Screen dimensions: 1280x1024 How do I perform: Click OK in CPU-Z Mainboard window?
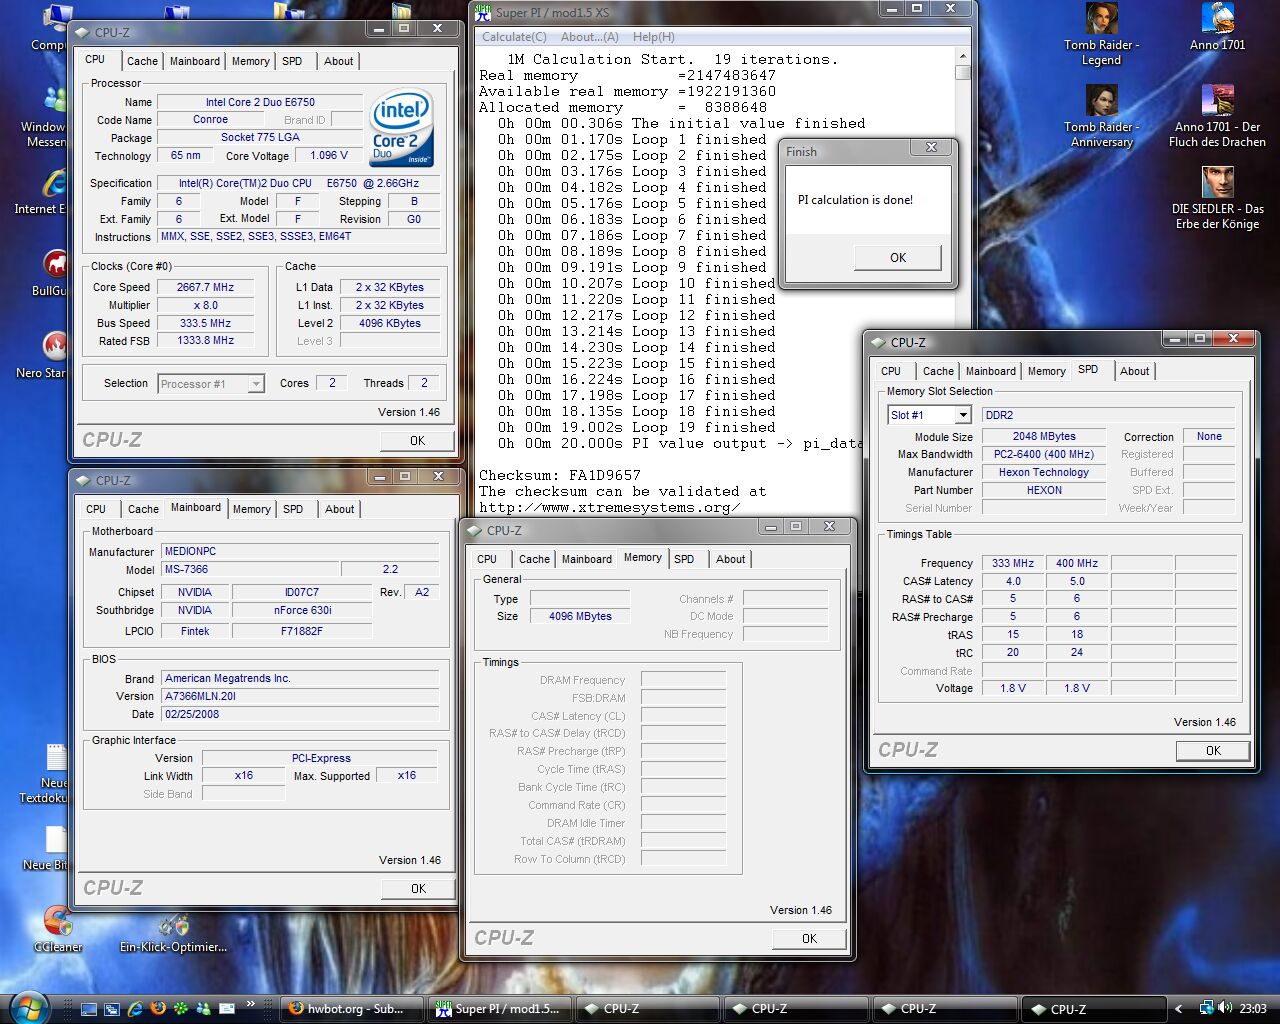tap(418, 889)
